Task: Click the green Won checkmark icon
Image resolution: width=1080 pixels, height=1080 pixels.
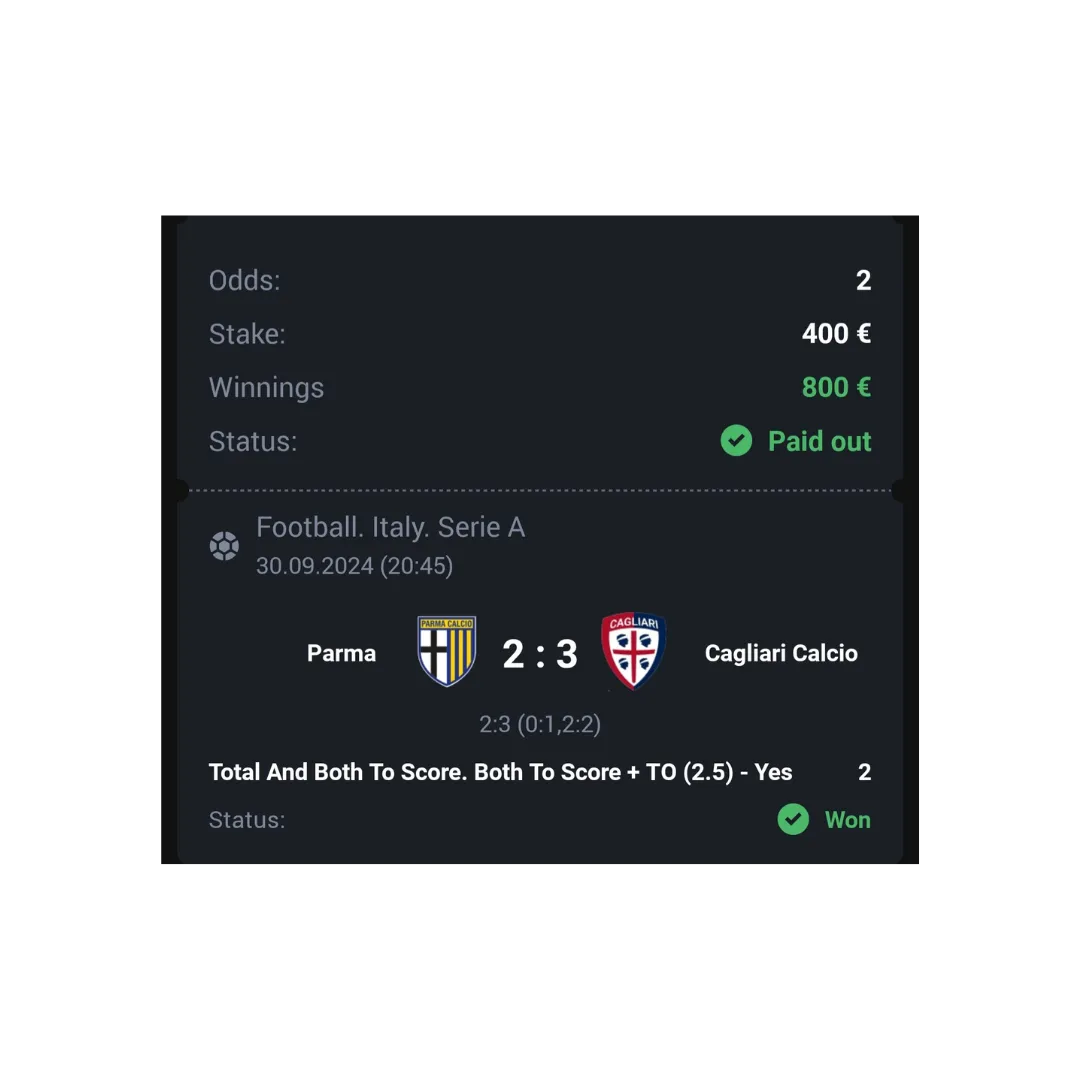Action: coord(793,820)
